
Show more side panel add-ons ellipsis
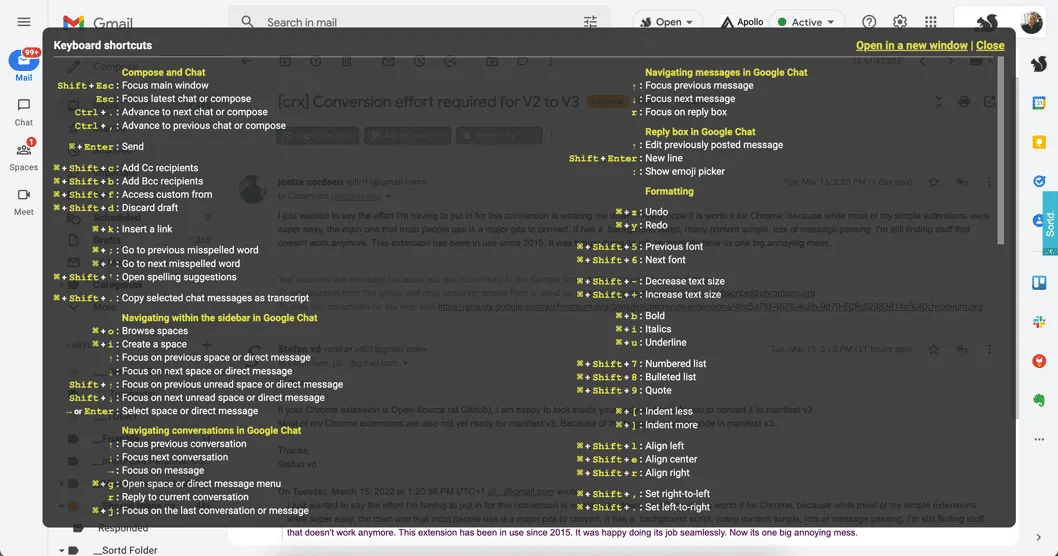click(x=1039, y=439)
